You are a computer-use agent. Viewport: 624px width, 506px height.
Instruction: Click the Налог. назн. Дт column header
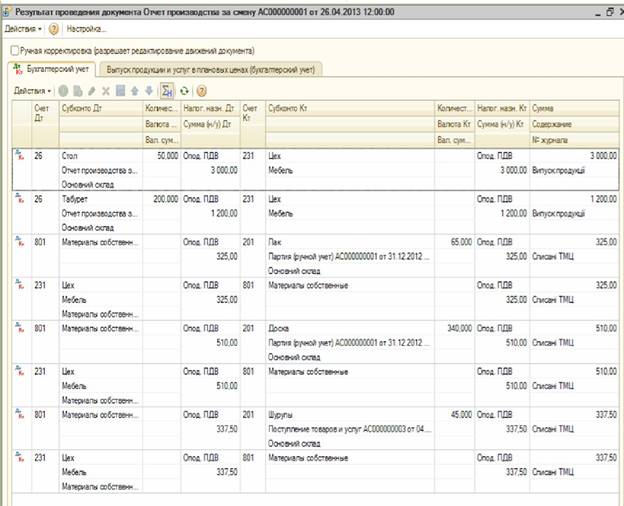[x=211, y=109]
